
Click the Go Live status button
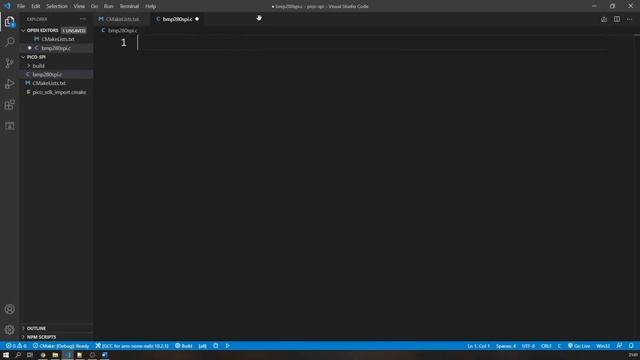click(x=579, y=346)
